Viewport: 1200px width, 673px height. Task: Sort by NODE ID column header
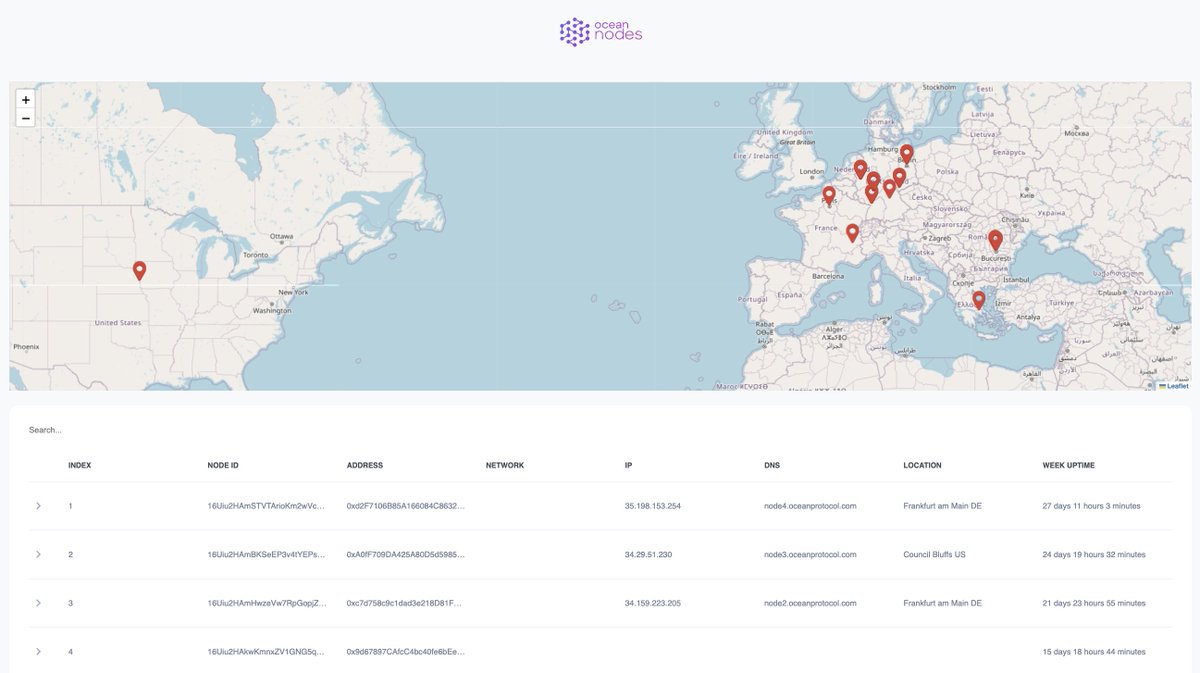[x=223, y=465]
